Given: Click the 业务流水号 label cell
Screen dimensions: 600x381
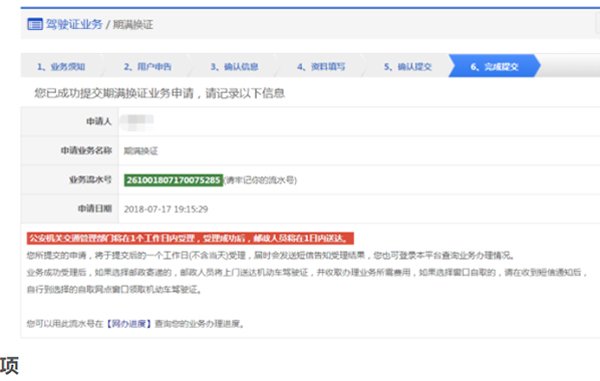Looking at the screenshot, I should [x=70, y=180].
